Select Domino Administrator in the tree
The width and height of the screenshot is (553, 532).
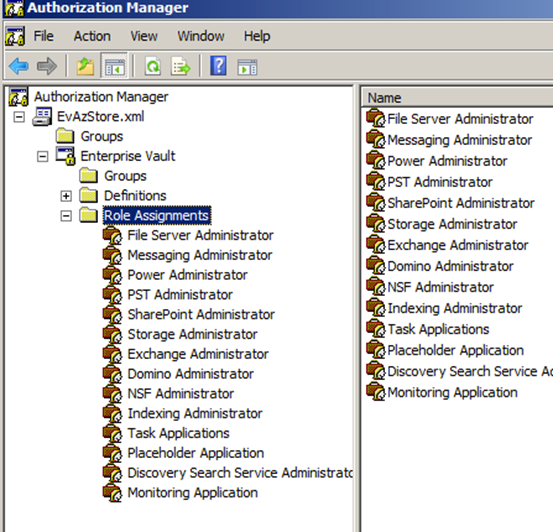[190, 374]
